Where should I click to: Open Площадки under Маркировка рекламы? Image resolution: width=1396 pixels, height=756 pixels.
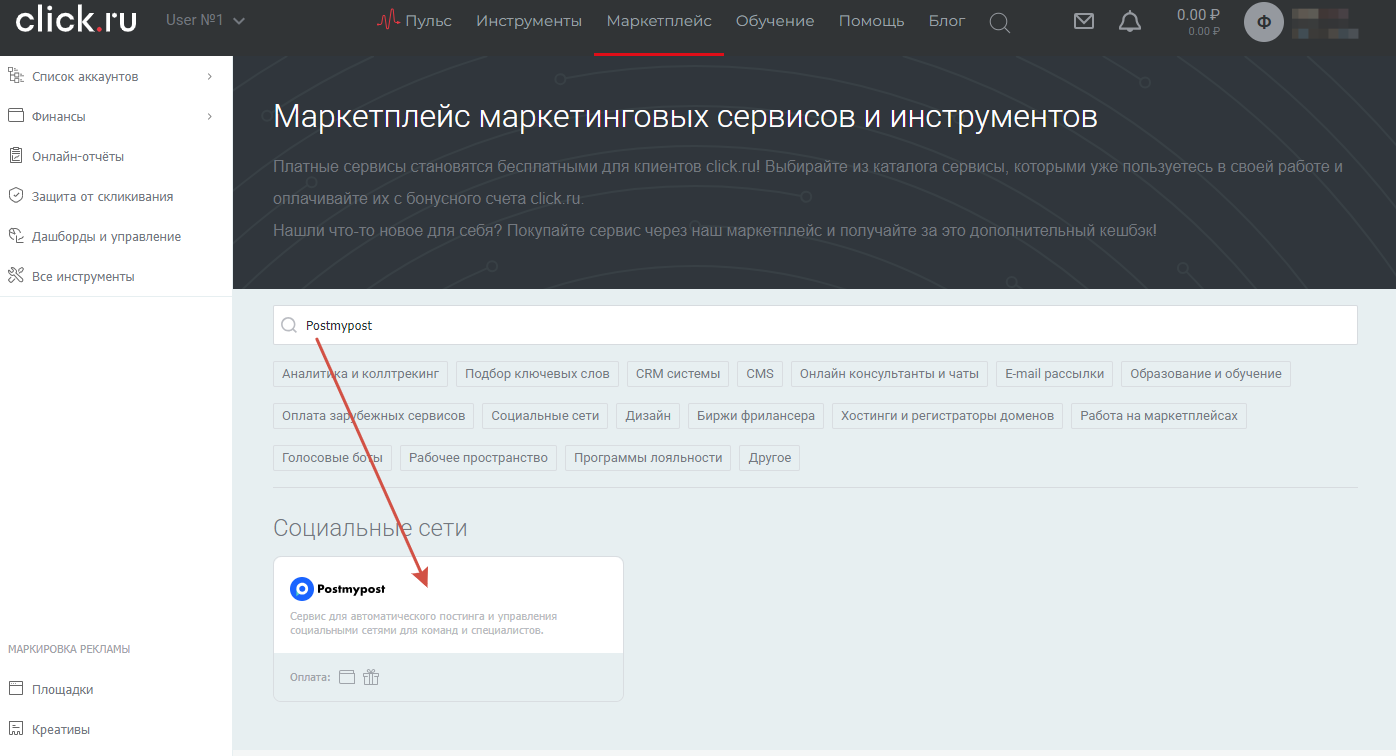[x=63, y=689]
